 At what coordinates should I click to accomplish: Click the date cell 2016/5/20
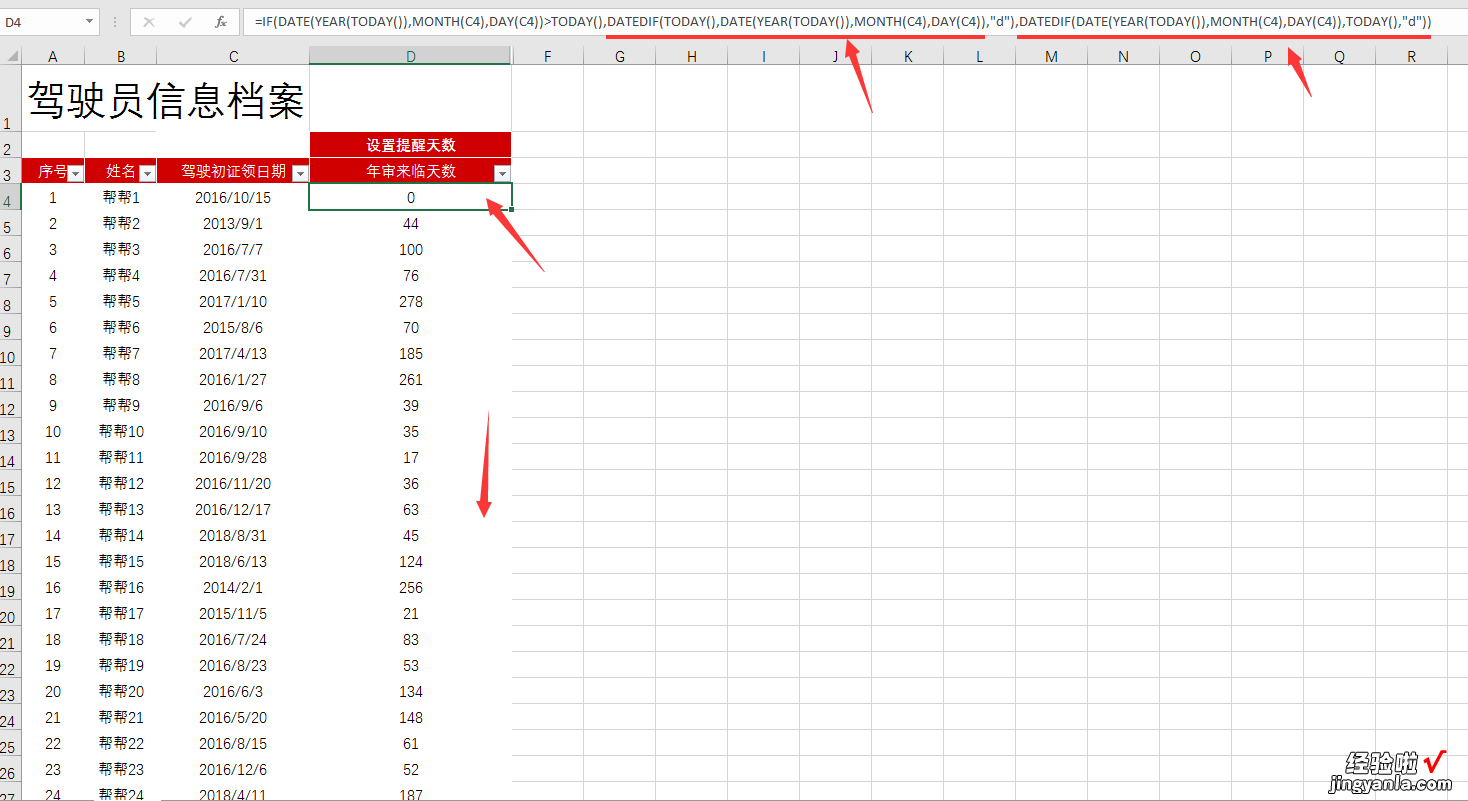tap(233, 718)
